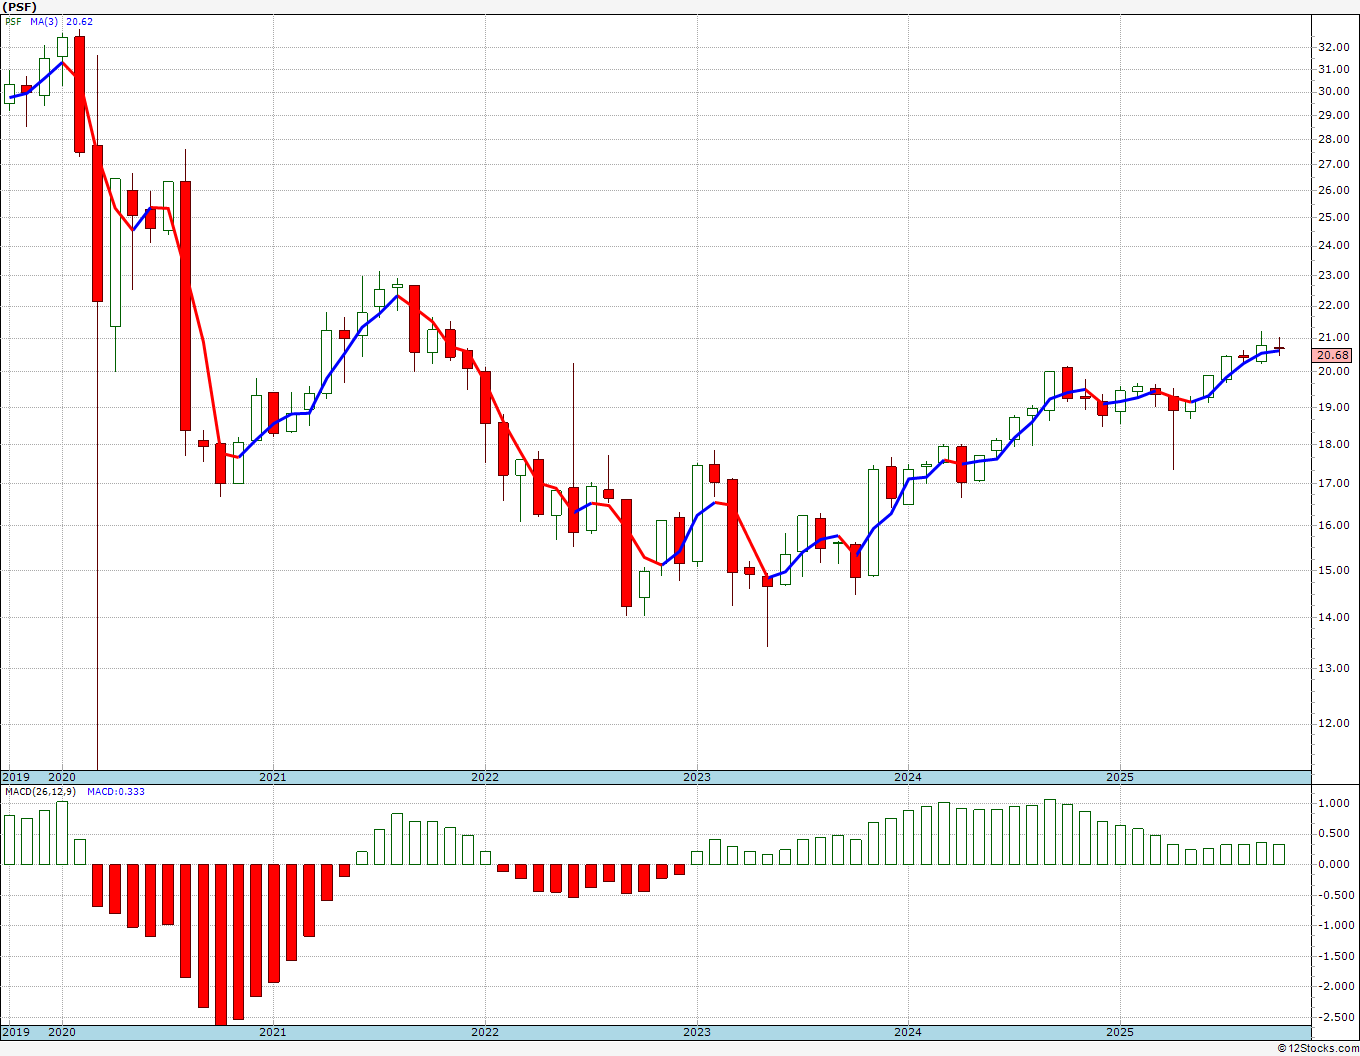Select the 31.00 price axis label

tap(1333, 69)
